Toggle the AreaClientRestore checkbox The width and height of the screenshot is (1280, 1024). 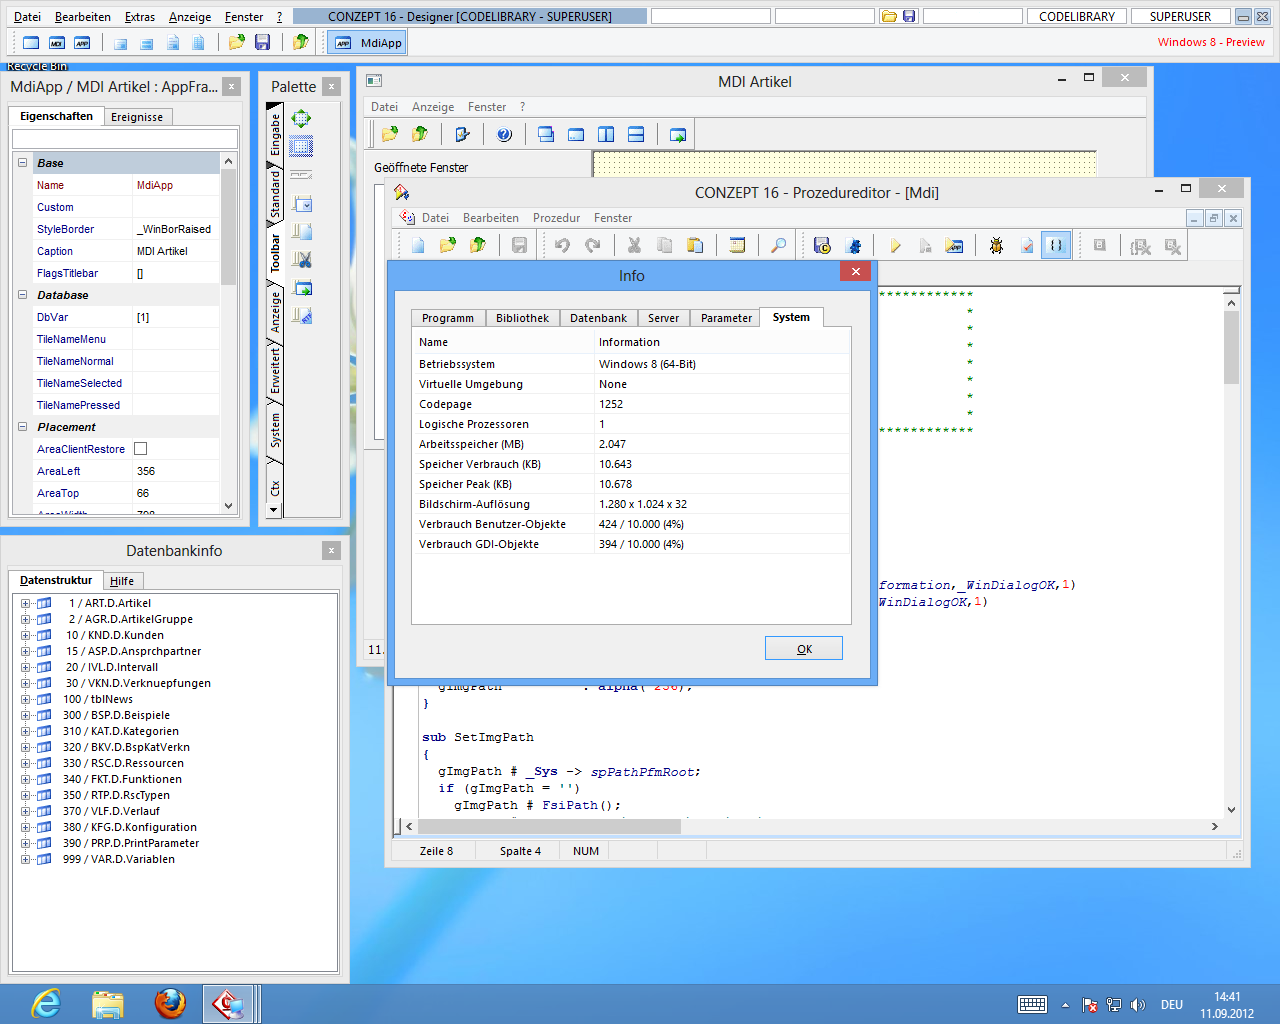point(141,449)
